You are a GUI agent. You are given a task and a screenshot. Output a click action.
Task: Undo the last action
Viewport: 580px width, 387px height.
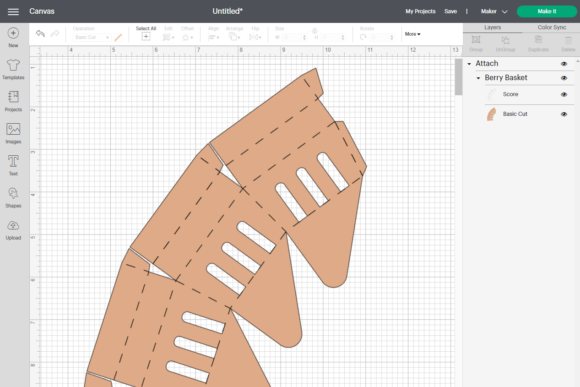coord(40,34)
